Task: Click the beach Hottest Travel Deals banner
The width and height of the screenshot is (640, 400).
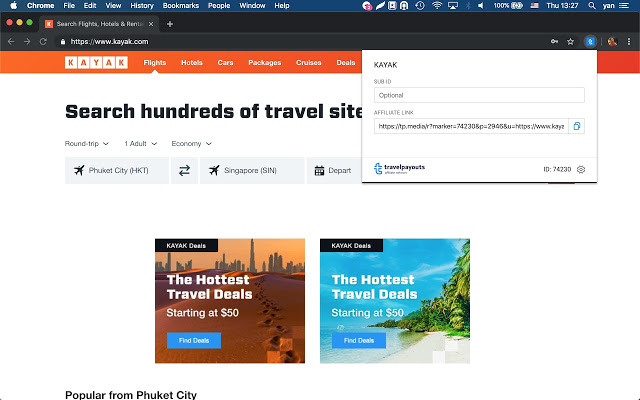Action: pos(395,301)
